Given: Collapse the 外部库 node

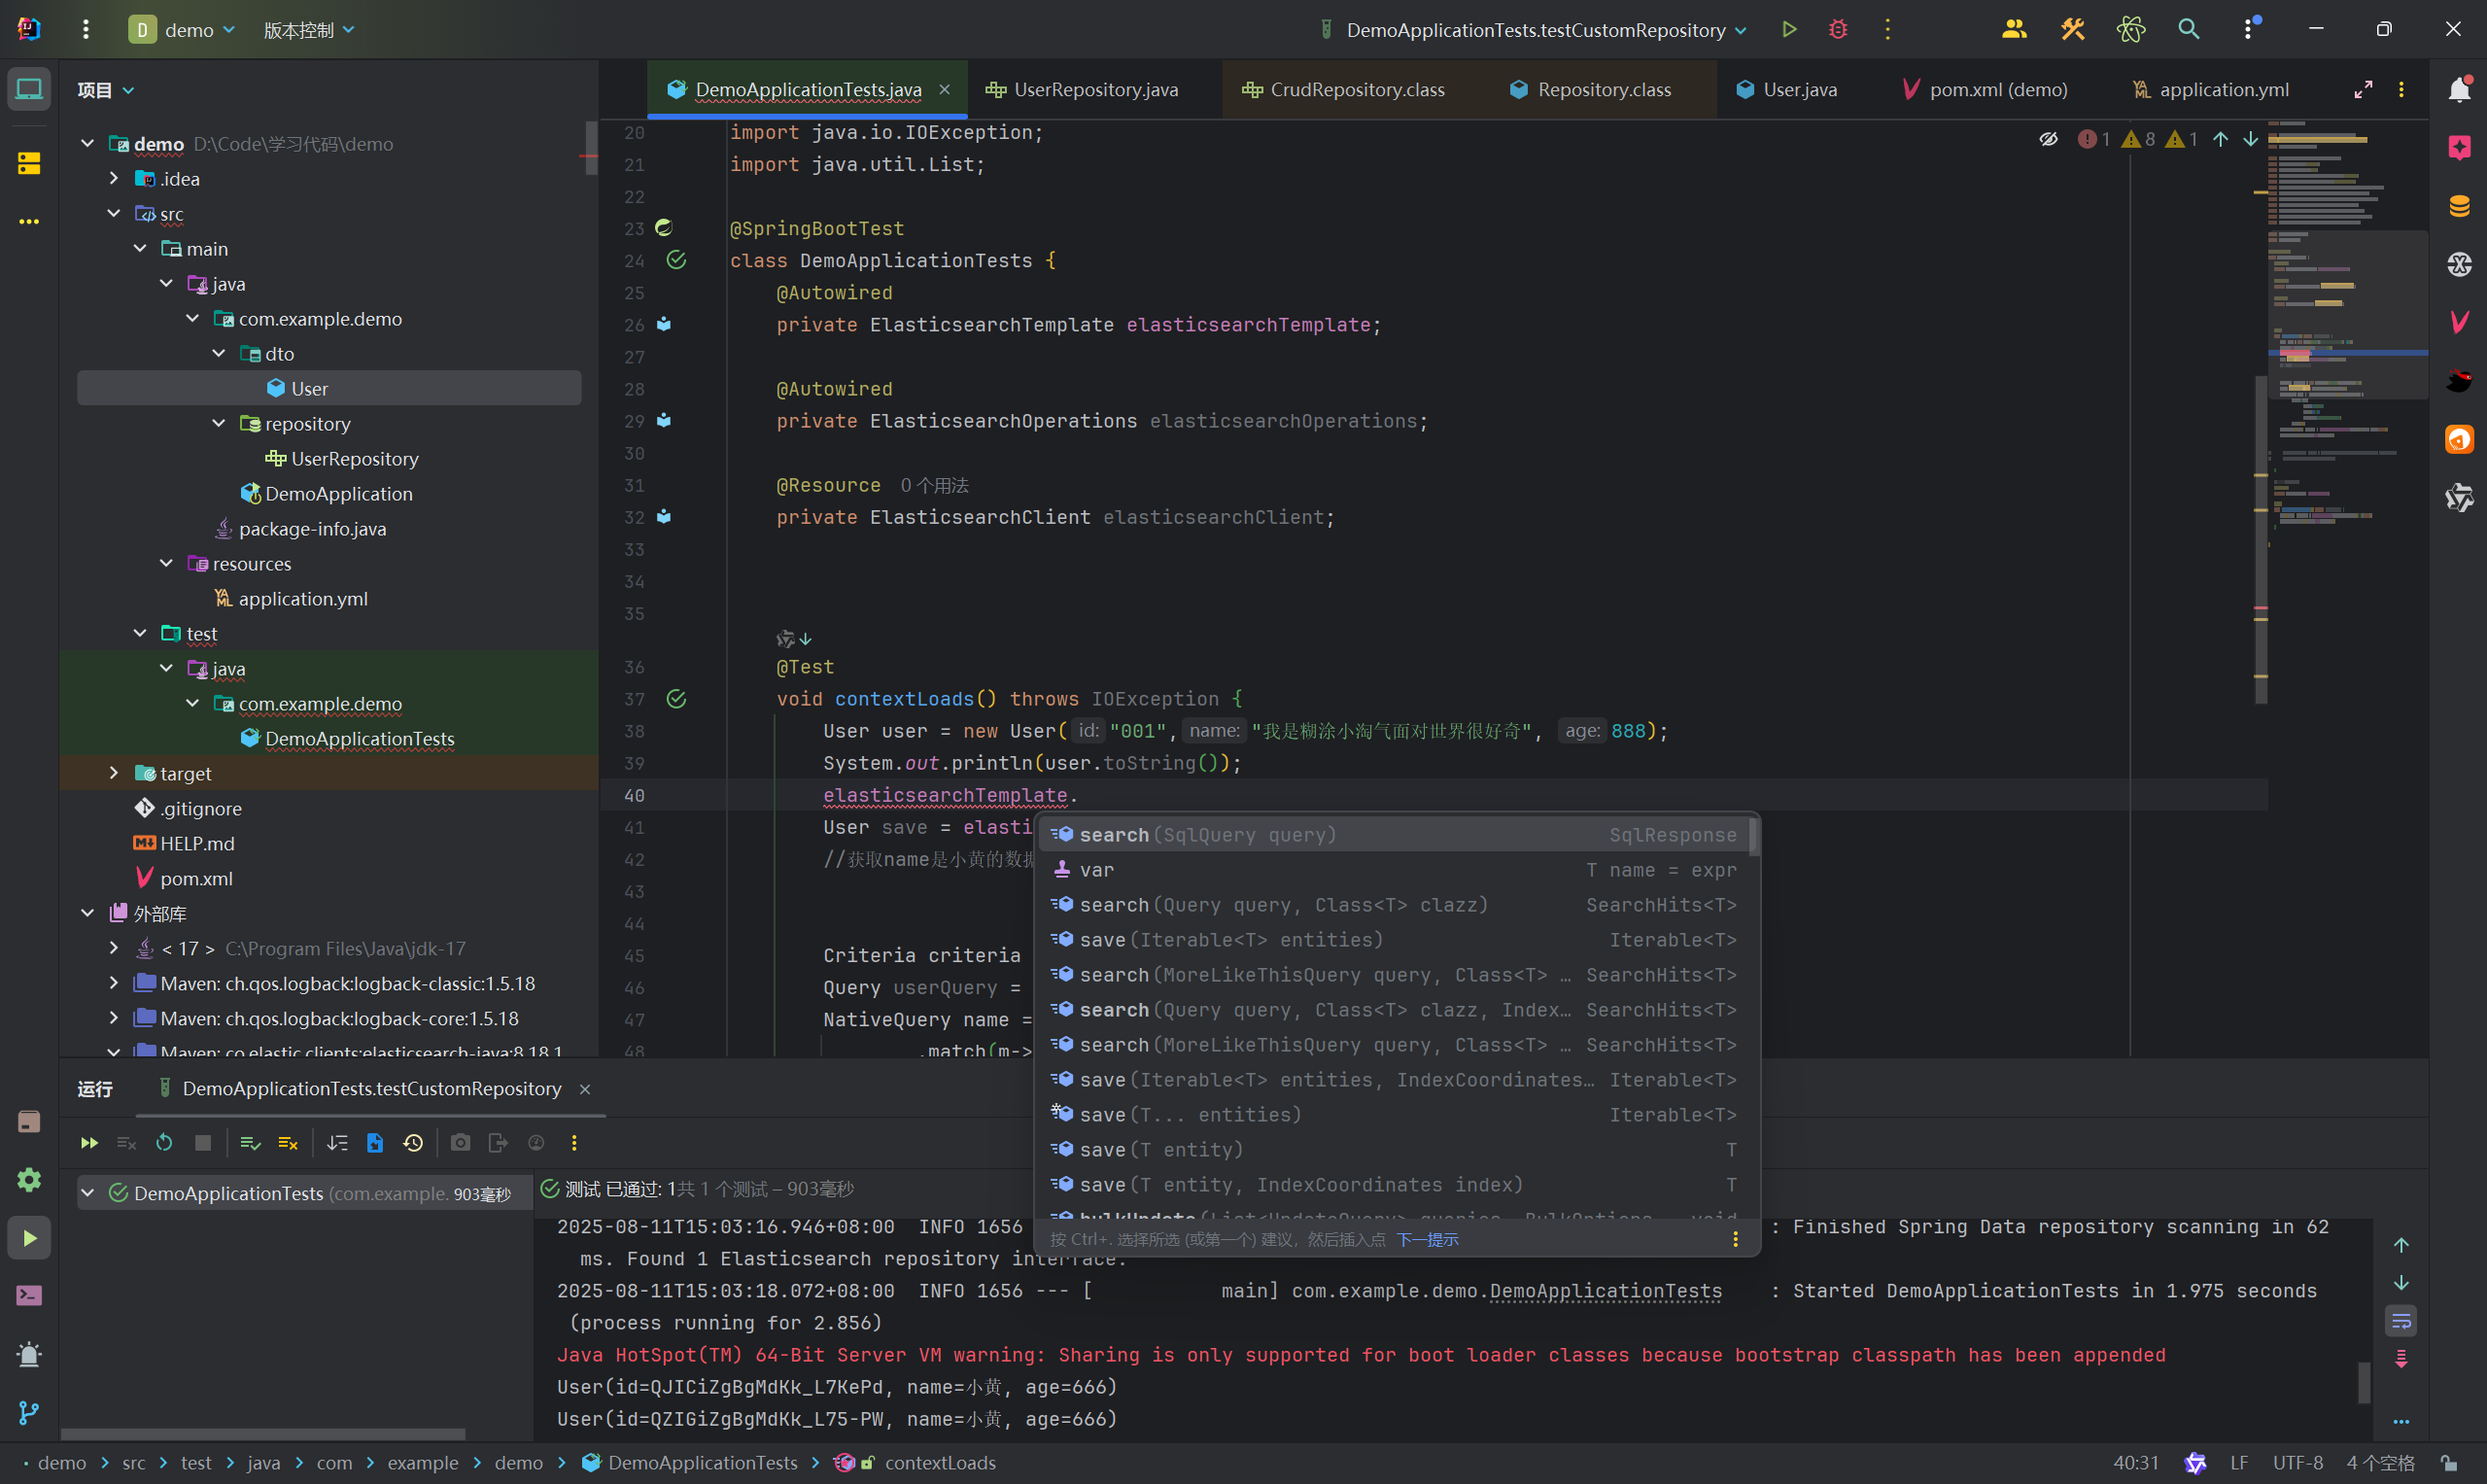Looking at the screenshot, I should pos(88,913).
